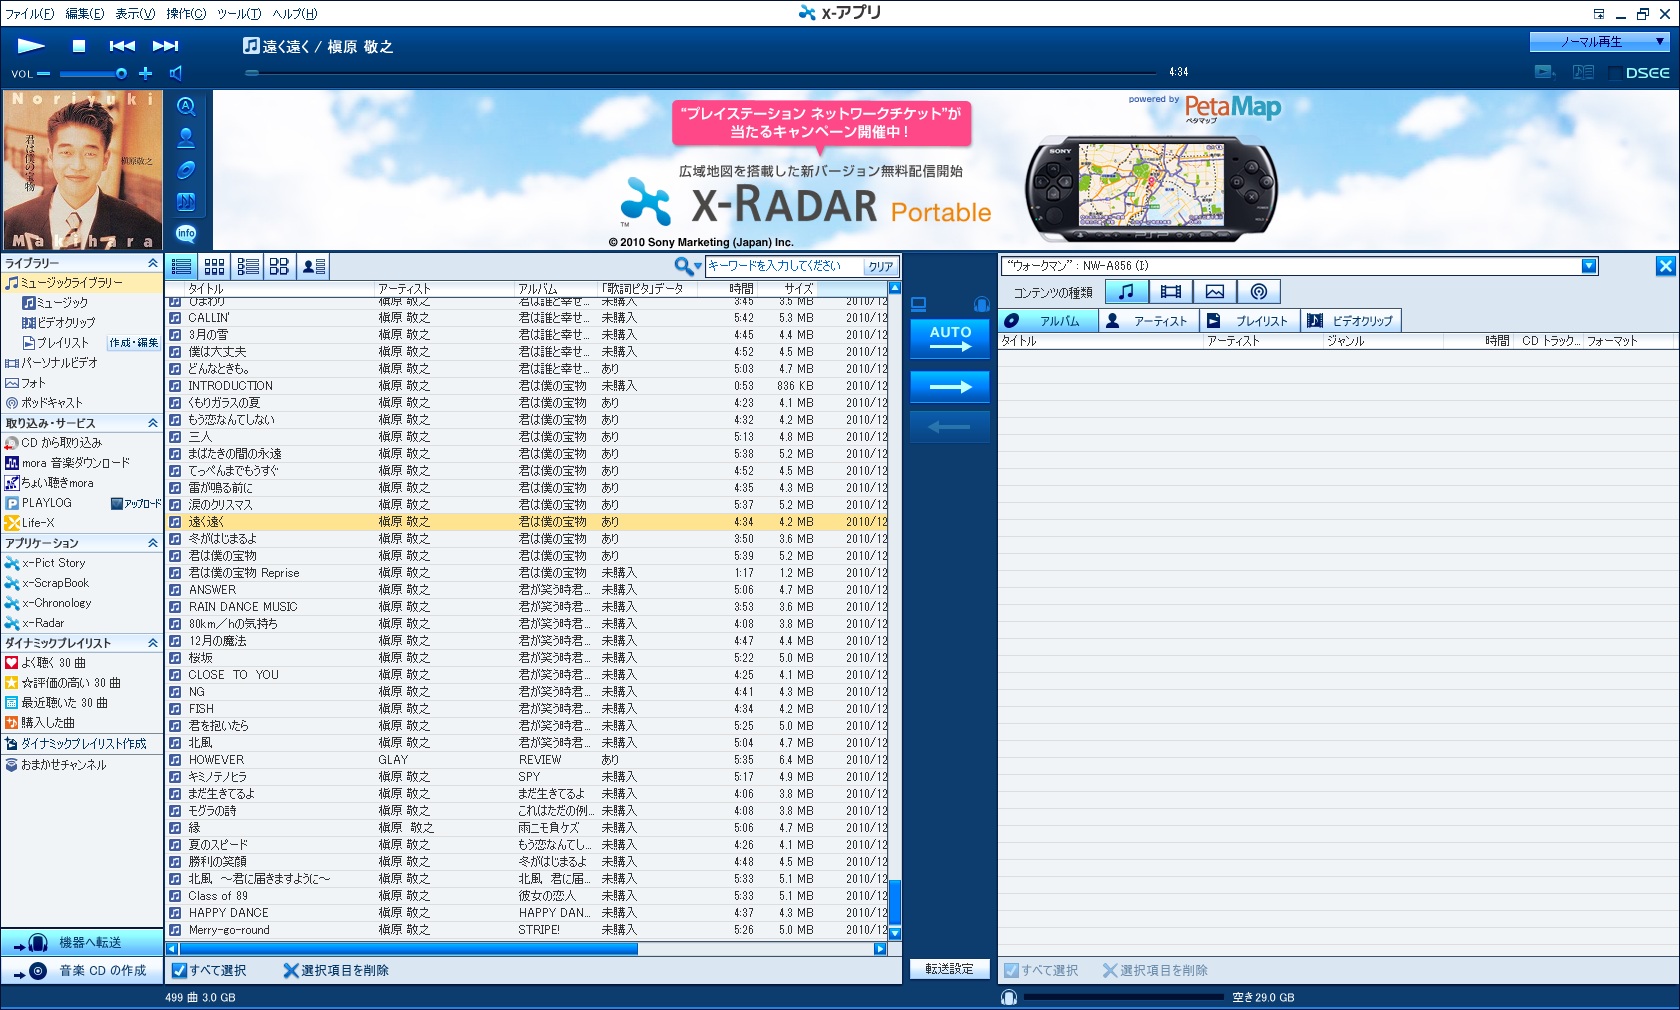1680x1010 pixels.
Task: Collapse the 取り込み・サービス sidebar section
Action: click(153, 423)
